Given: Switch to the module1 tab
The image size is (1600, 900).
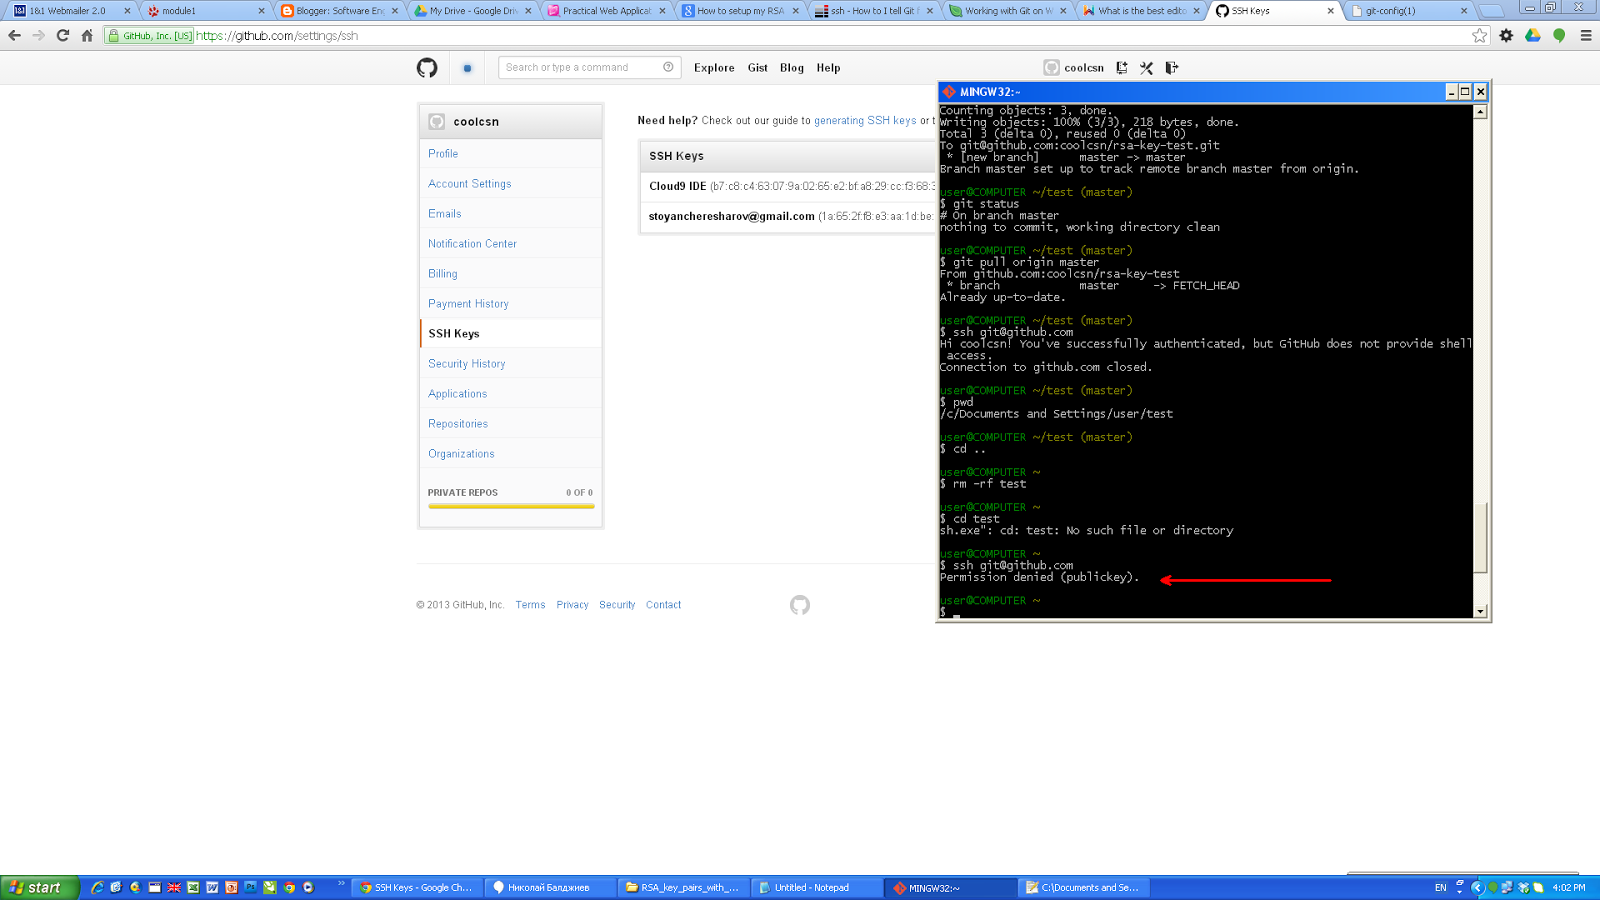Looking at the screenshot, I should click(x=205, y=11).
